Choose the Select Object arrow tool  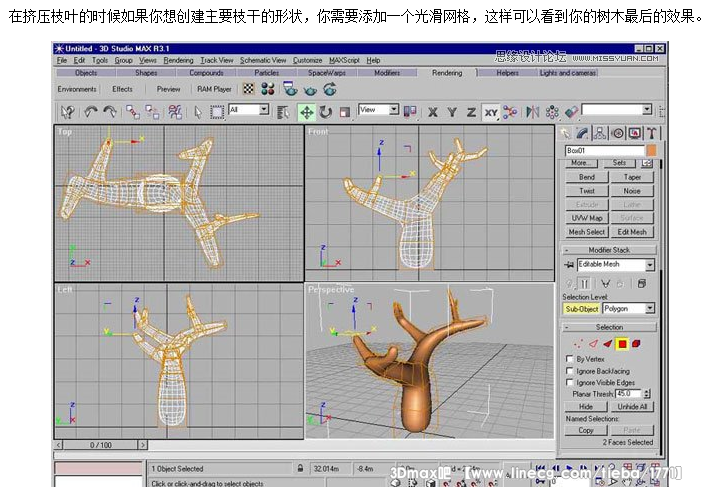coord(198,112)
